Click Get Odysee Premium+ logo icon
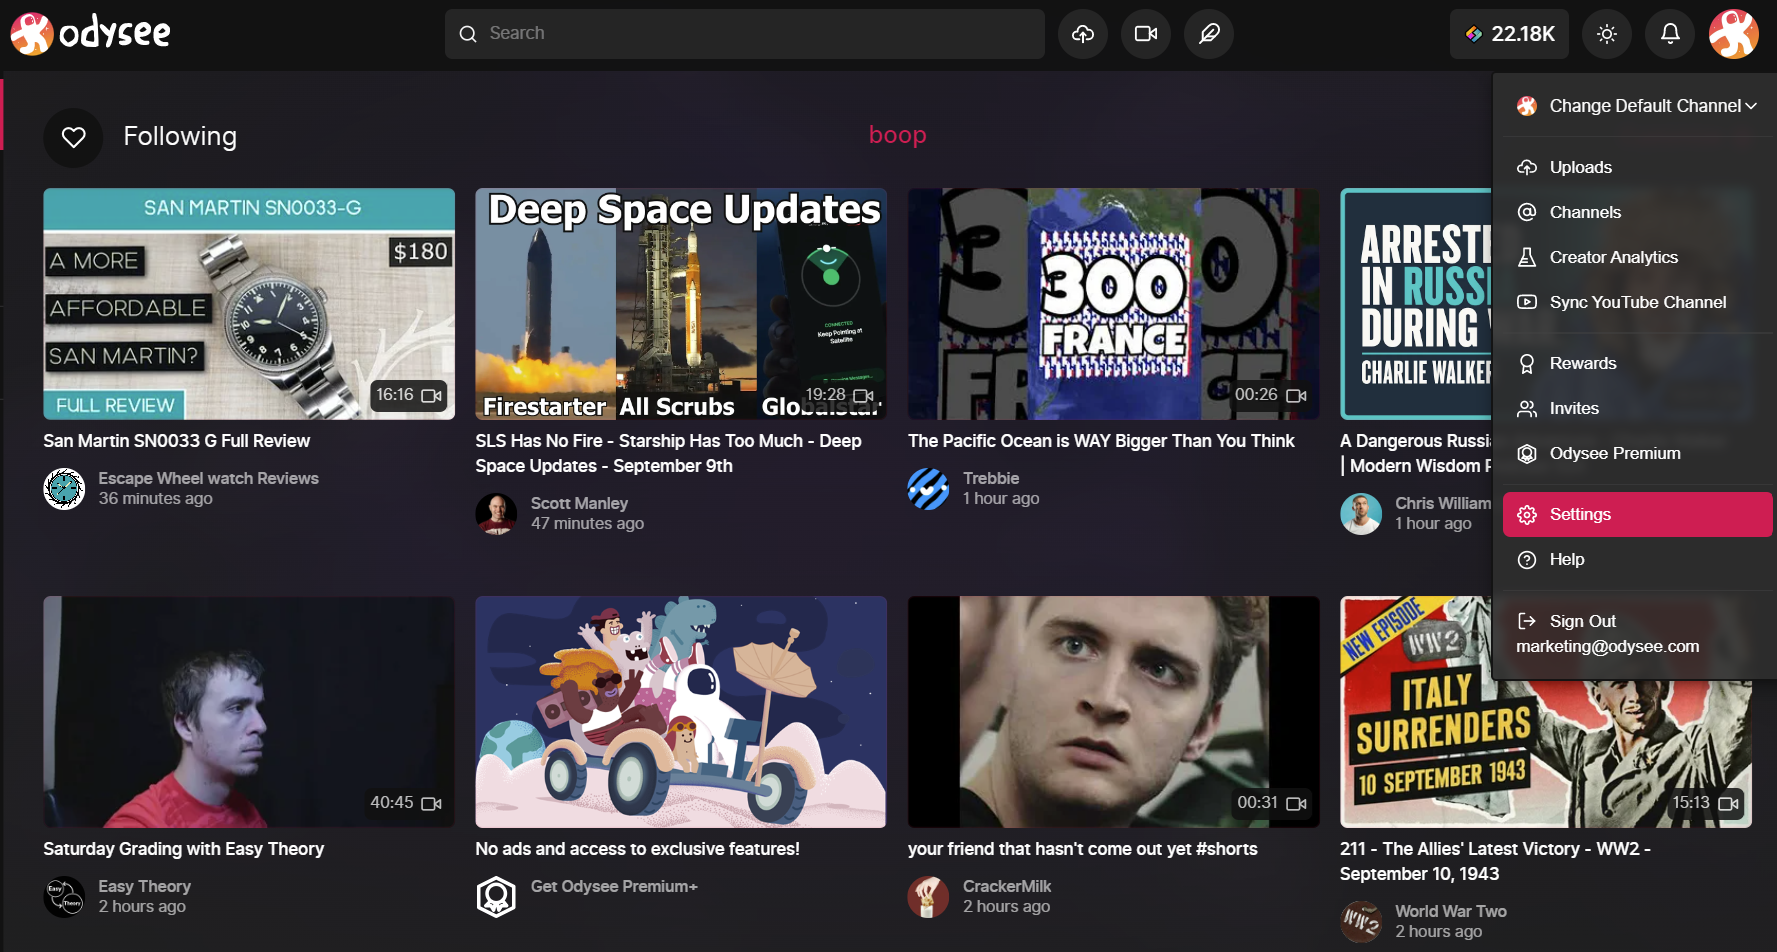Image resolution: width=1777 pixels, height=952 pixels. [x=496, y=897]
